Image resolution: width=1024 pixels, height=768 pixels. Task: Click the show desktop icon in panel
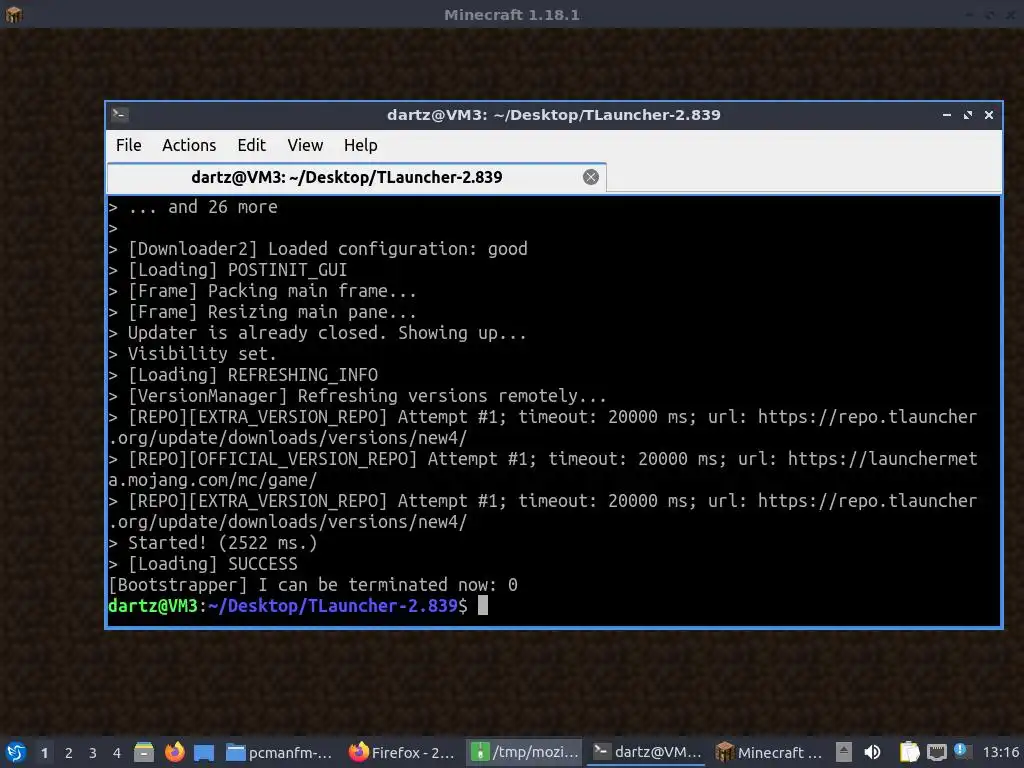204,752
